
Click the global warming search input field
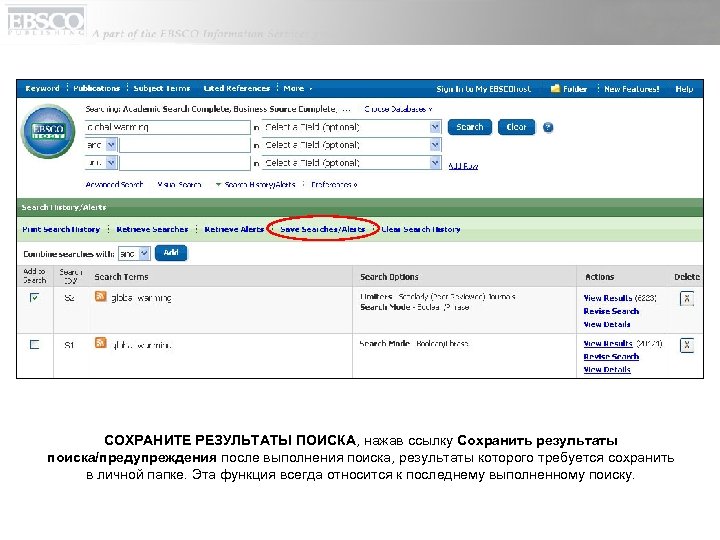pos(168,127)
